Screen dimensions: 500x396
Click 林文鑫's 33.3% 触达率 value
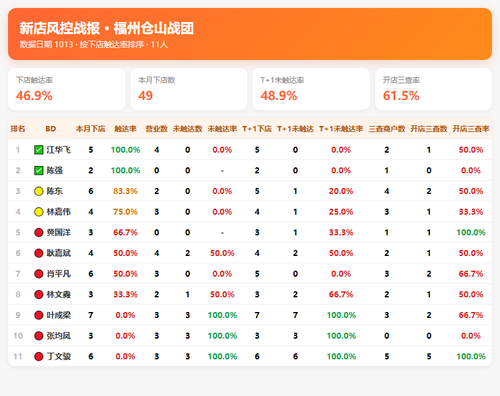click(125, 295)
